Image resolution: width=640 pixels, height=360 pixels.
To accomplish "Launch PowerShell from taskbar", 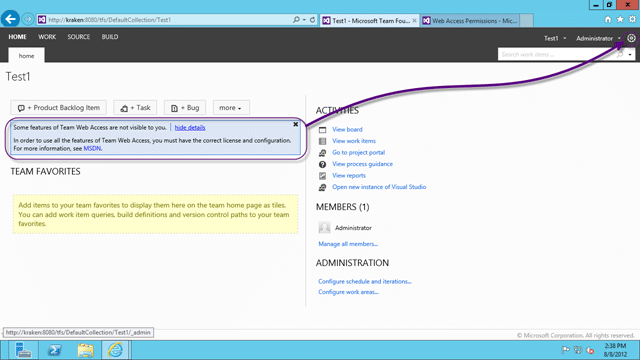I will 54,350.
